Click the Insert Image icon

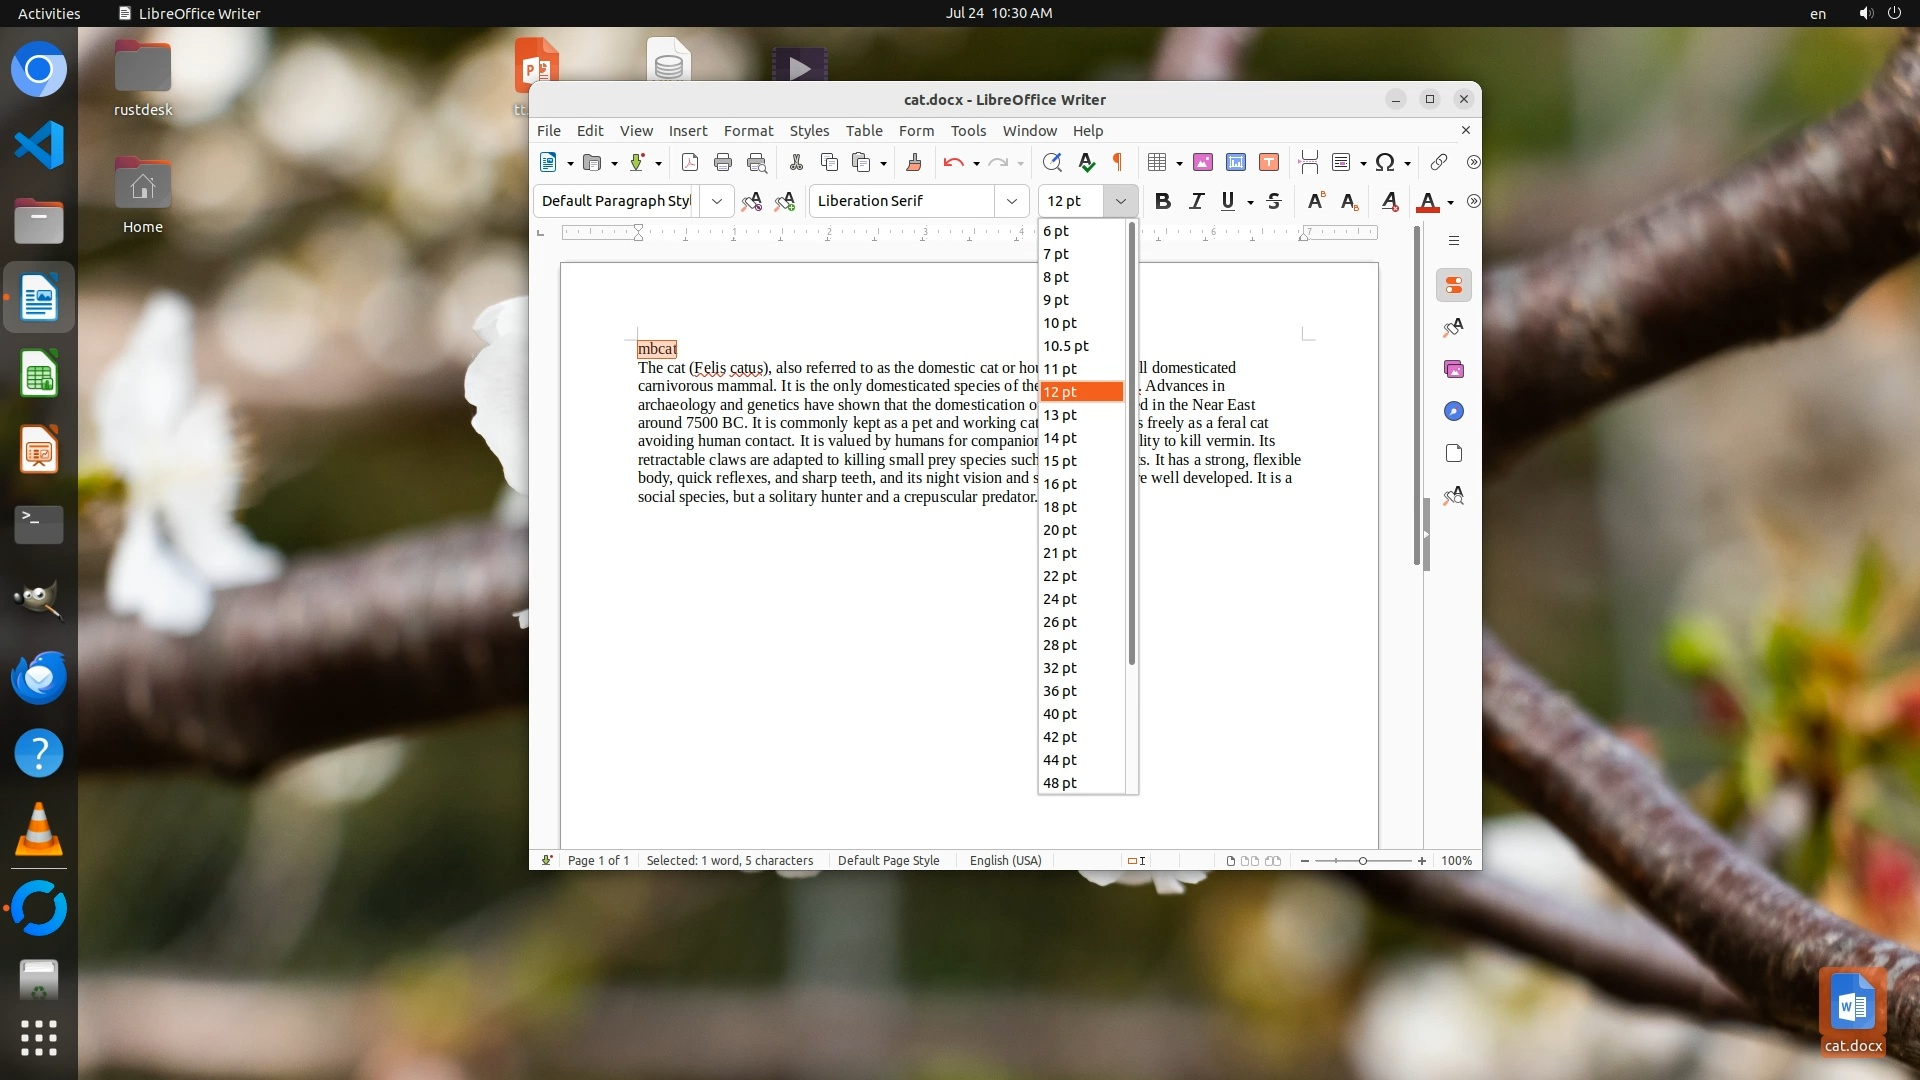coord(1203,162)
